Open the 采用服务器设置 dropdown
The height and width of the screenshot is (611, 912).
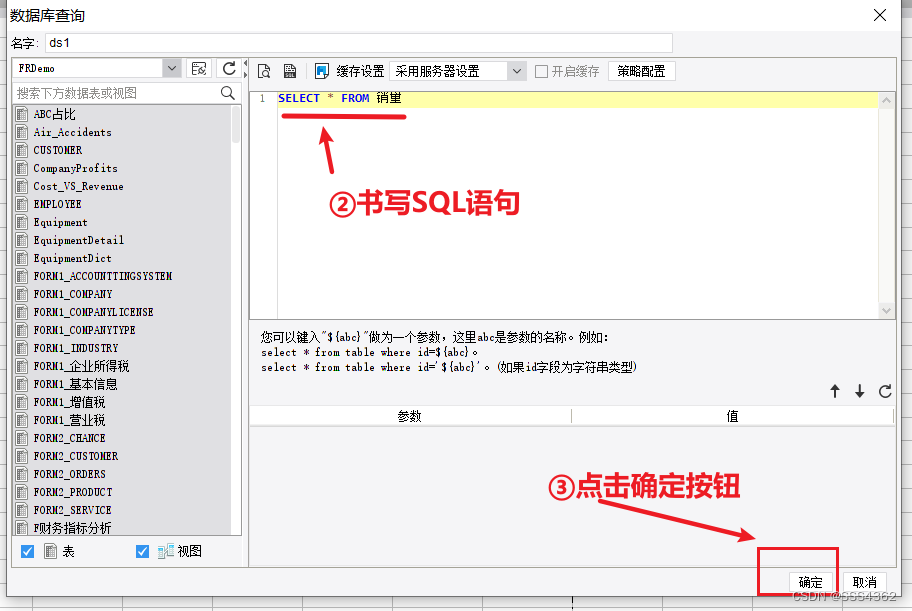(x=516, y=72)
